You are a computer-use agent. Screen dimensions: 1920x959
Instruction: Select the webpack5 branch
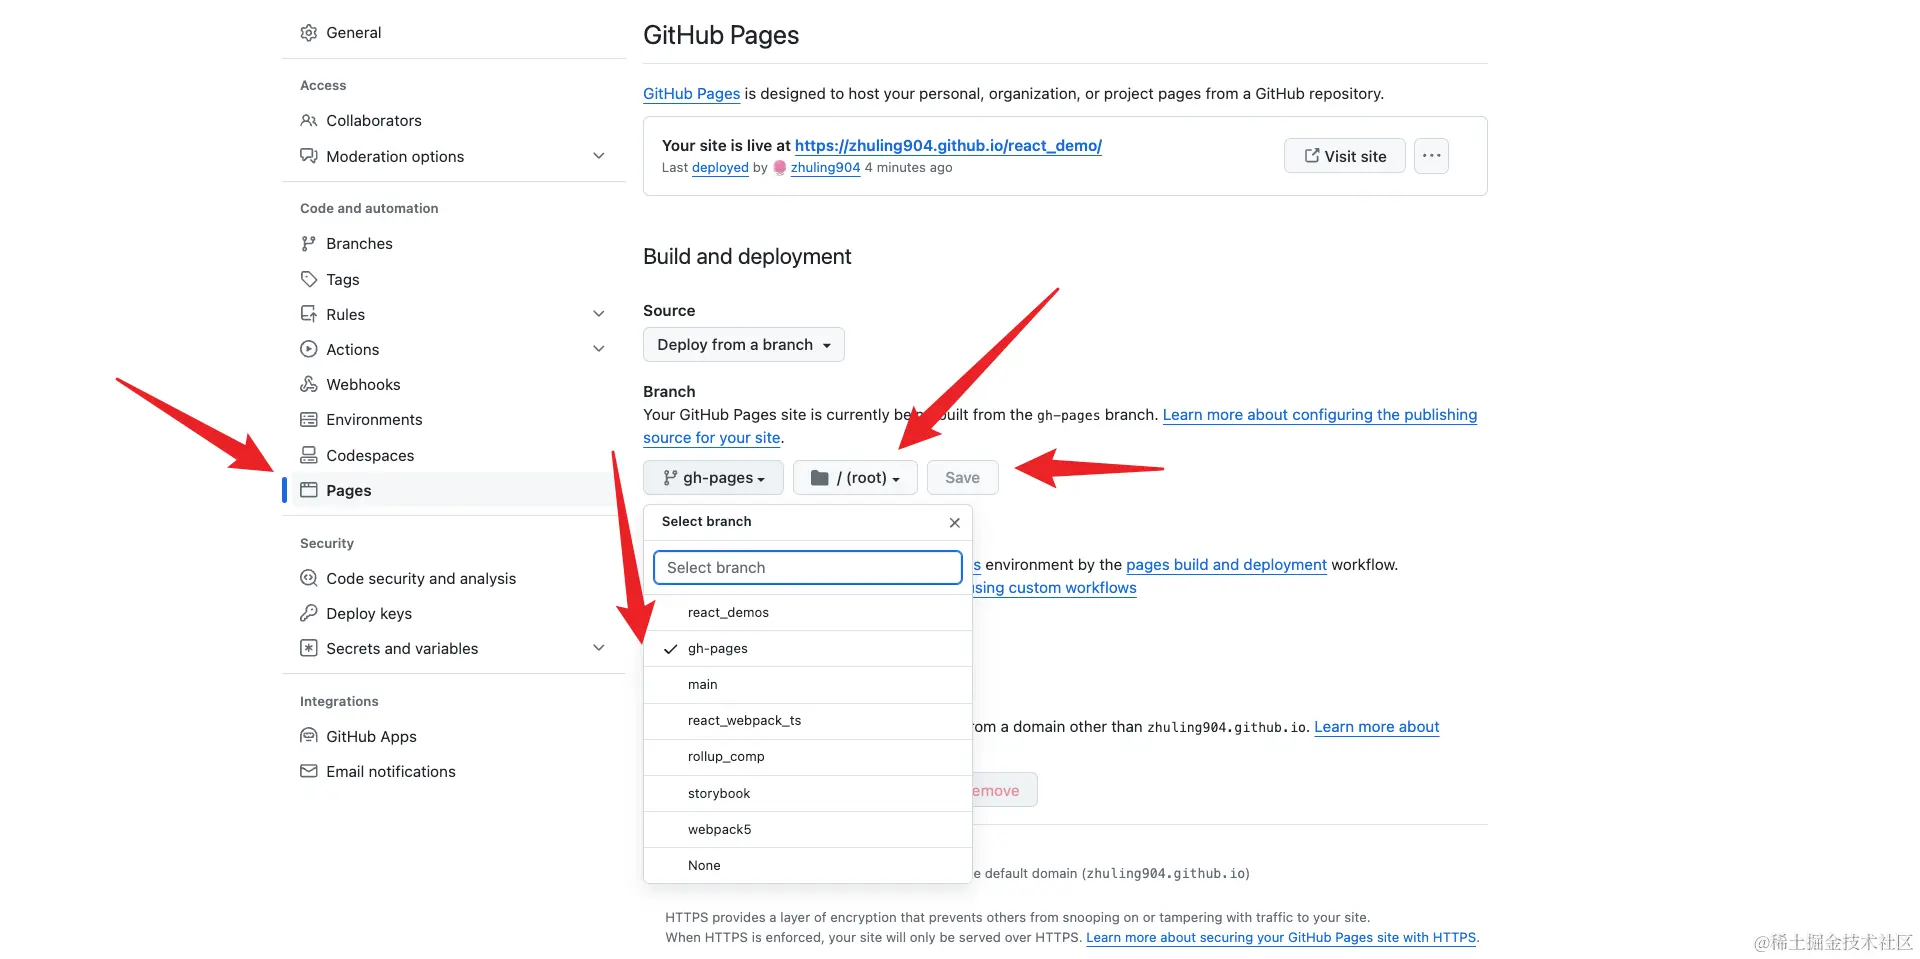click(x=808, y=830)
